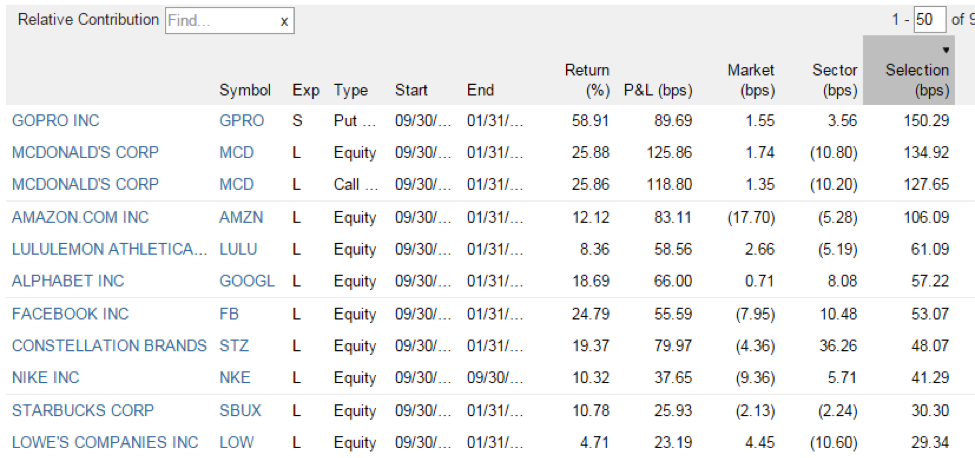Sort by Selection (bps) column header
This screenshot has width=975, height=458.
tap(917, 80)
